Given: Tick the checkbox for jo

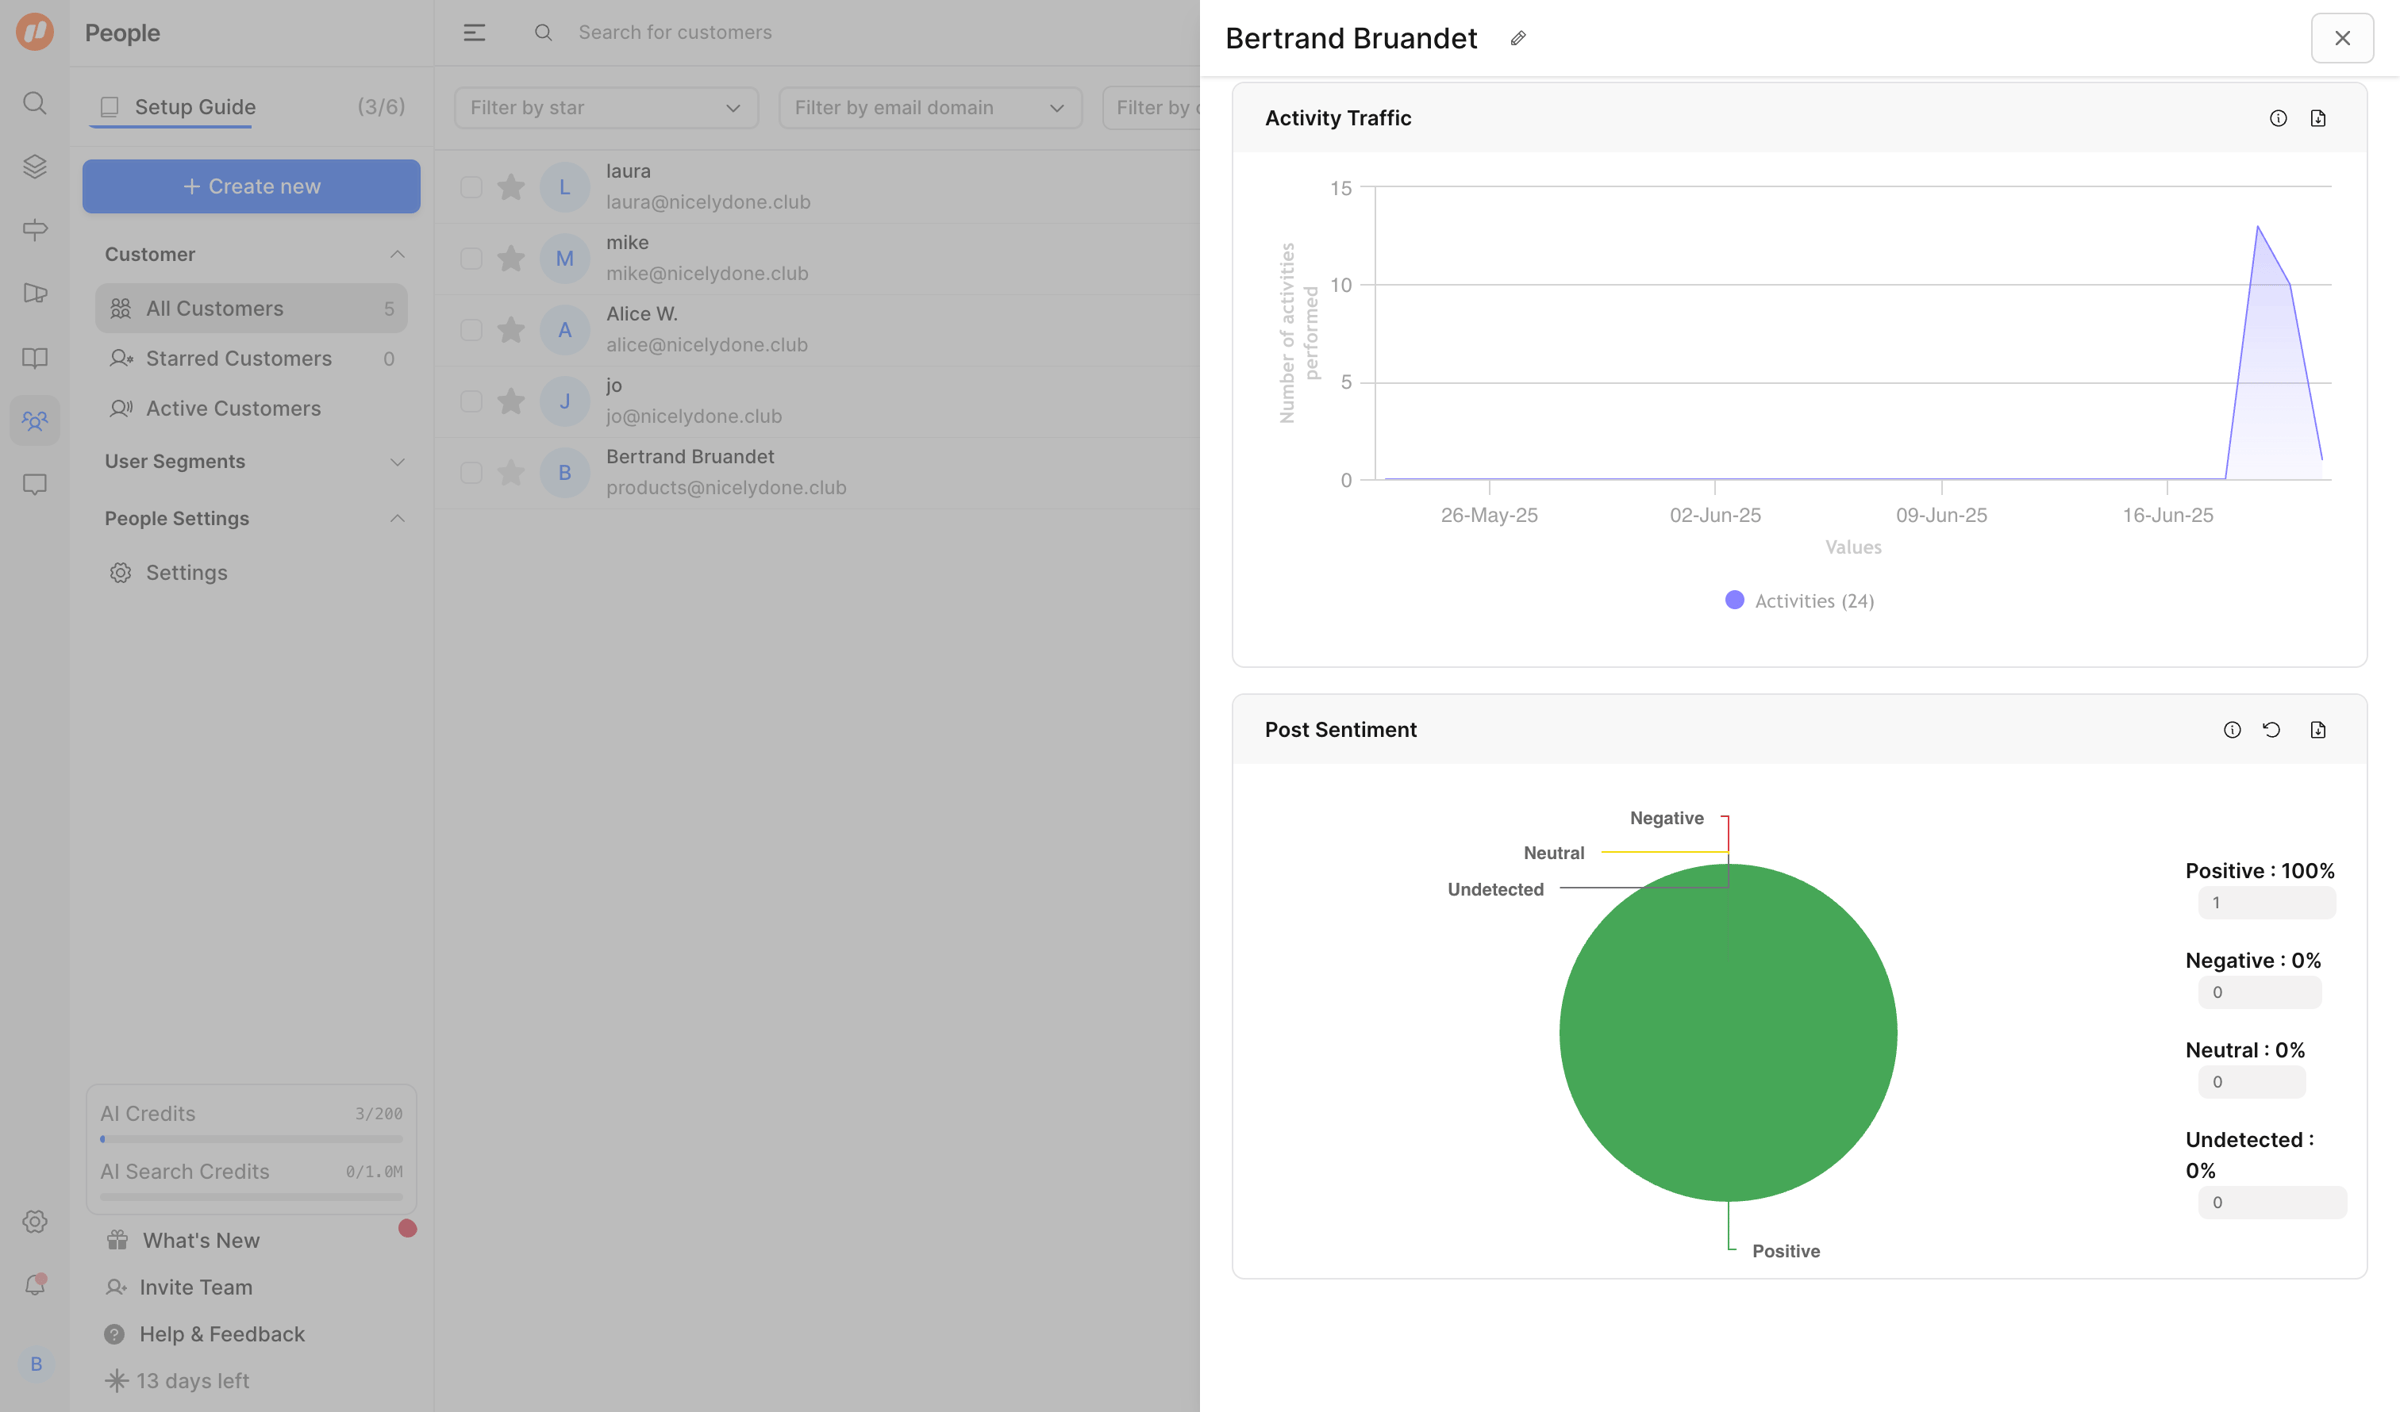Looking at the screenshot, I should pos(471,401).
